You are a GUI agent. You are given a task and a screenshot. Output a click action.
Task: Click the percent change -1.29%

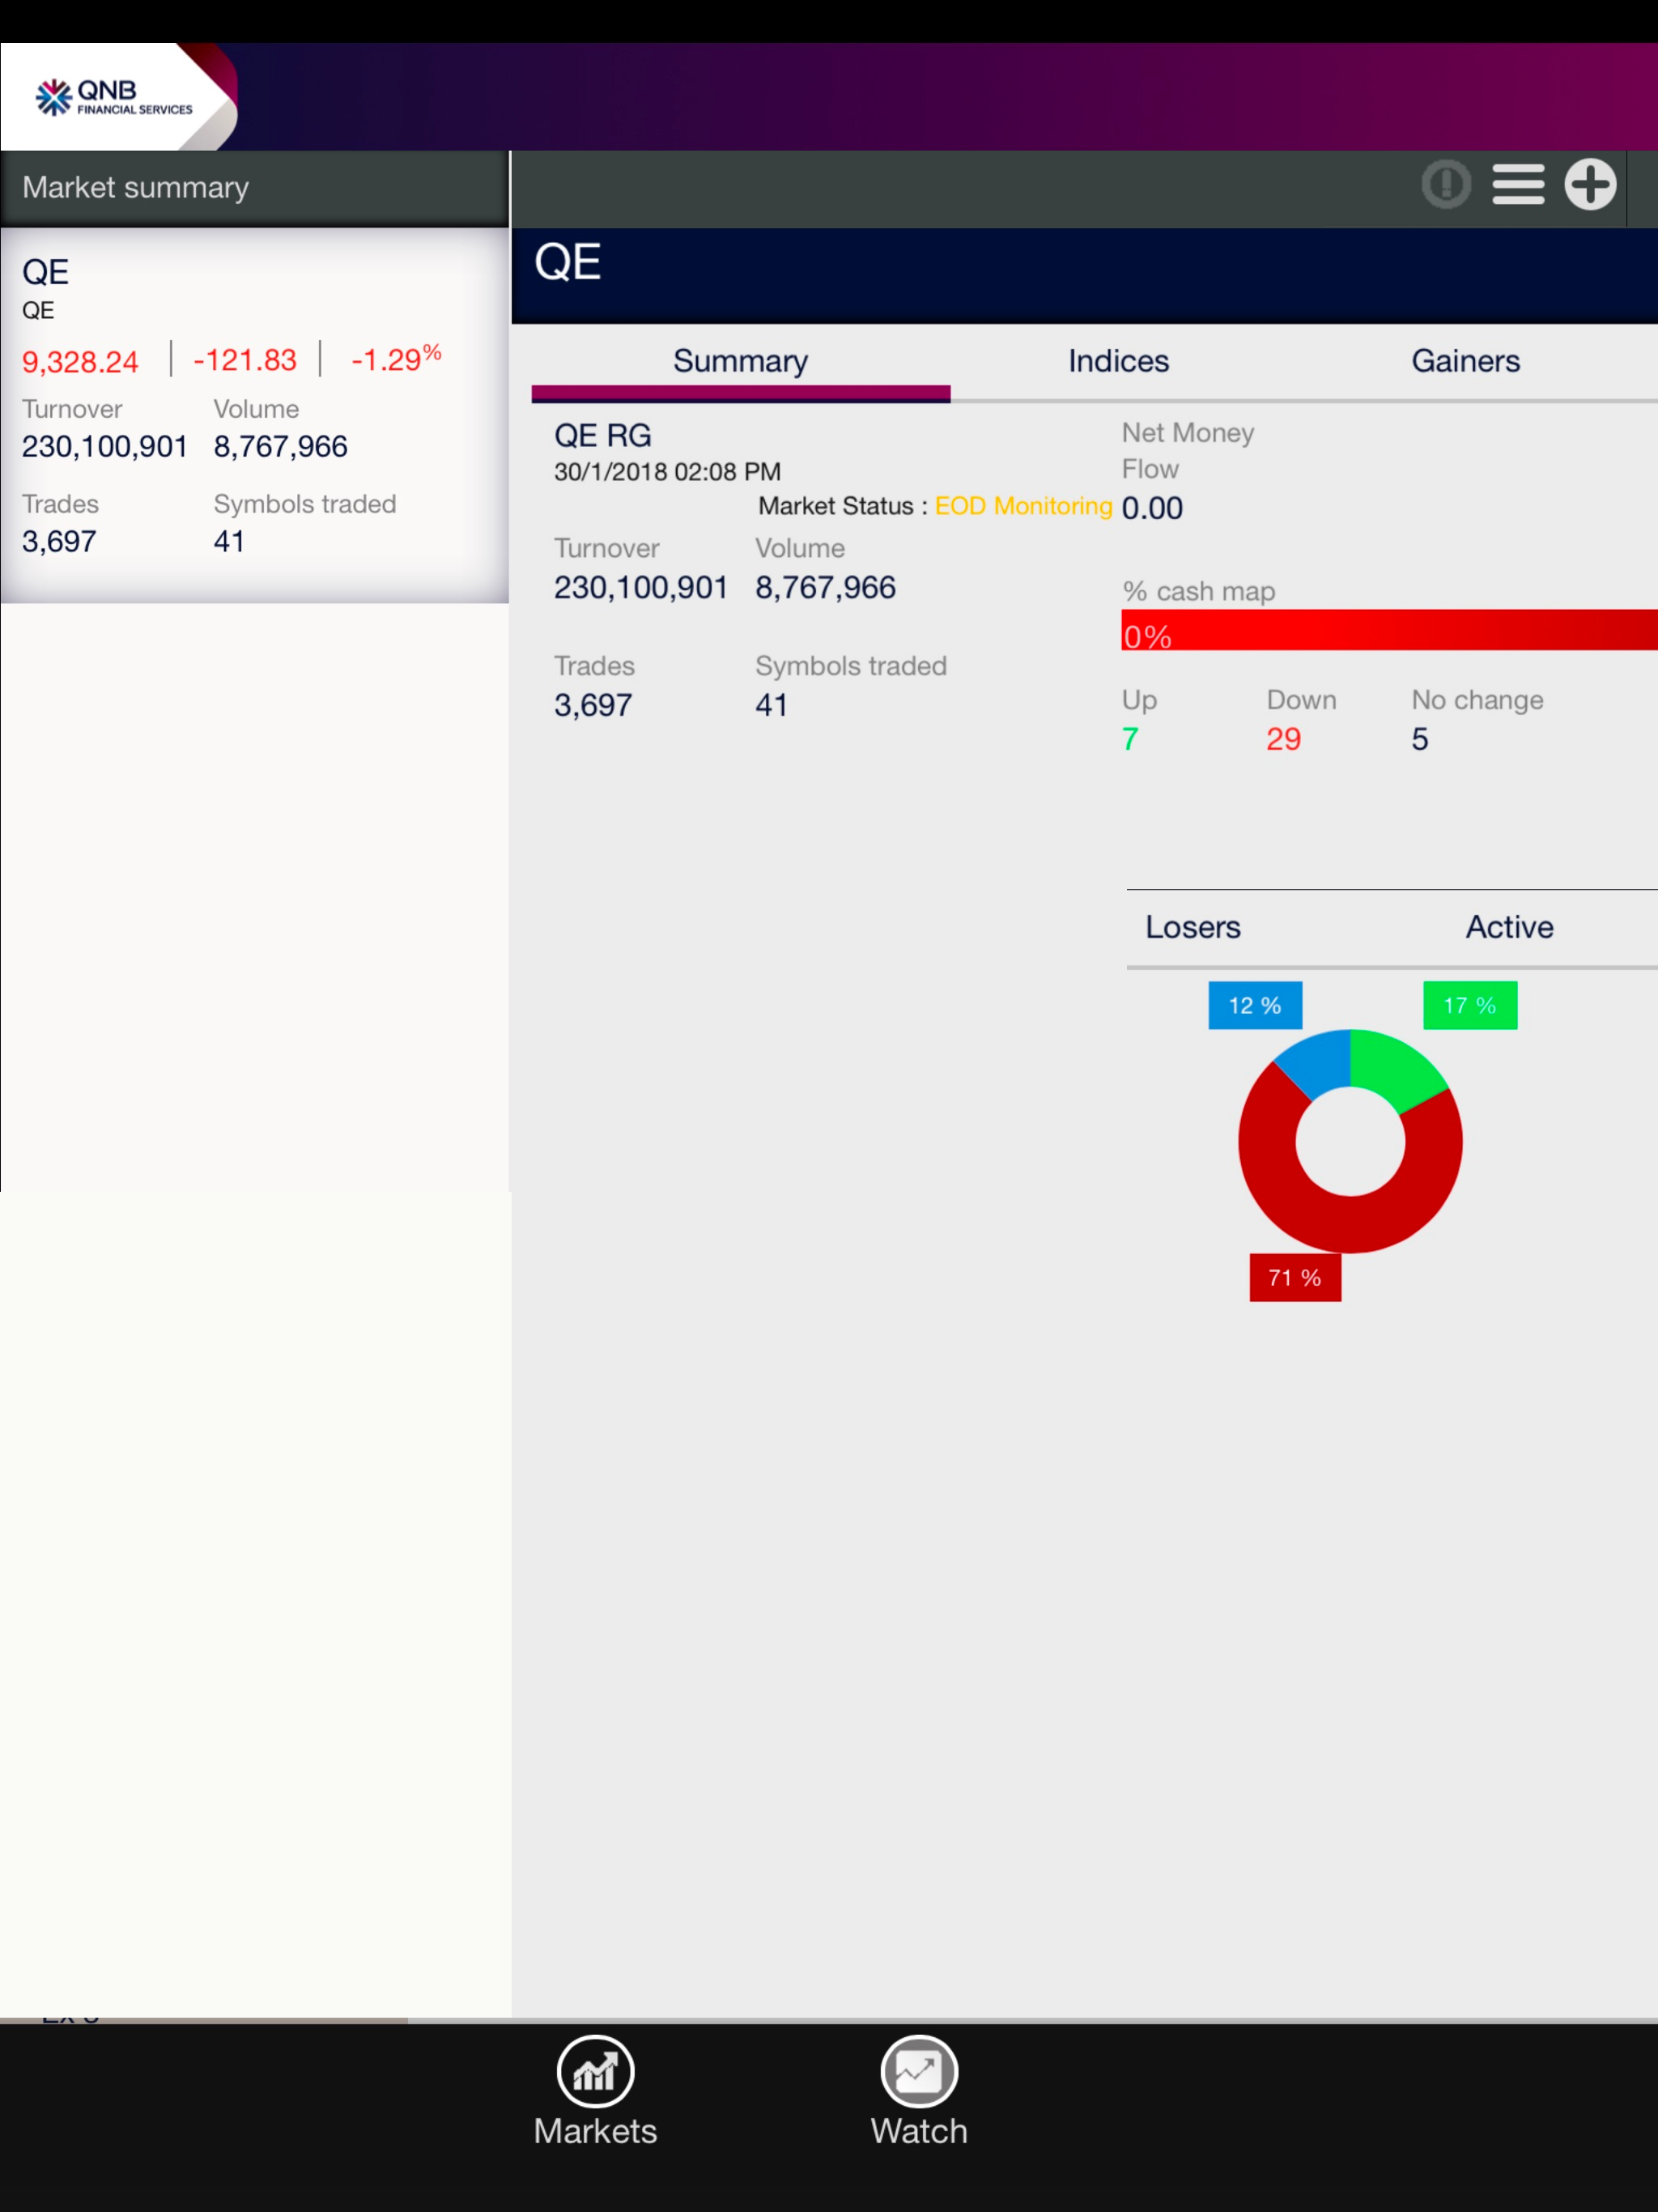pos(396,358)
